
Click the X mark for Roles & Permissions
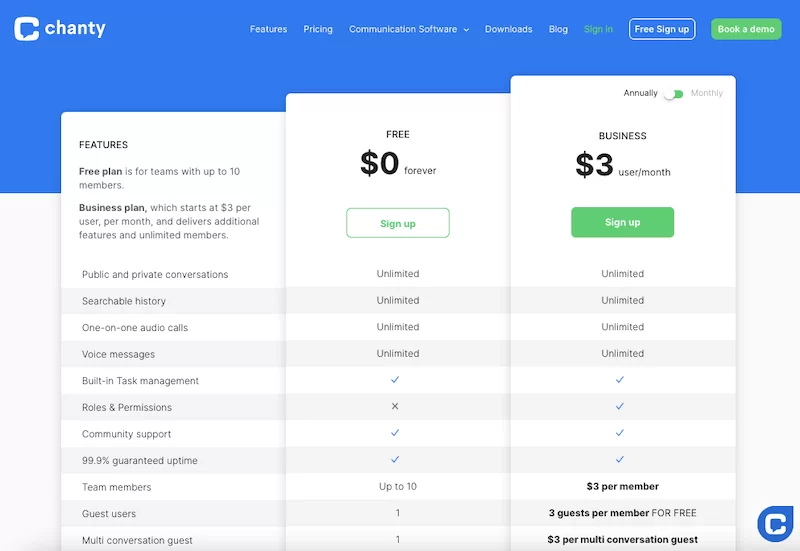(x=395, y=406)
